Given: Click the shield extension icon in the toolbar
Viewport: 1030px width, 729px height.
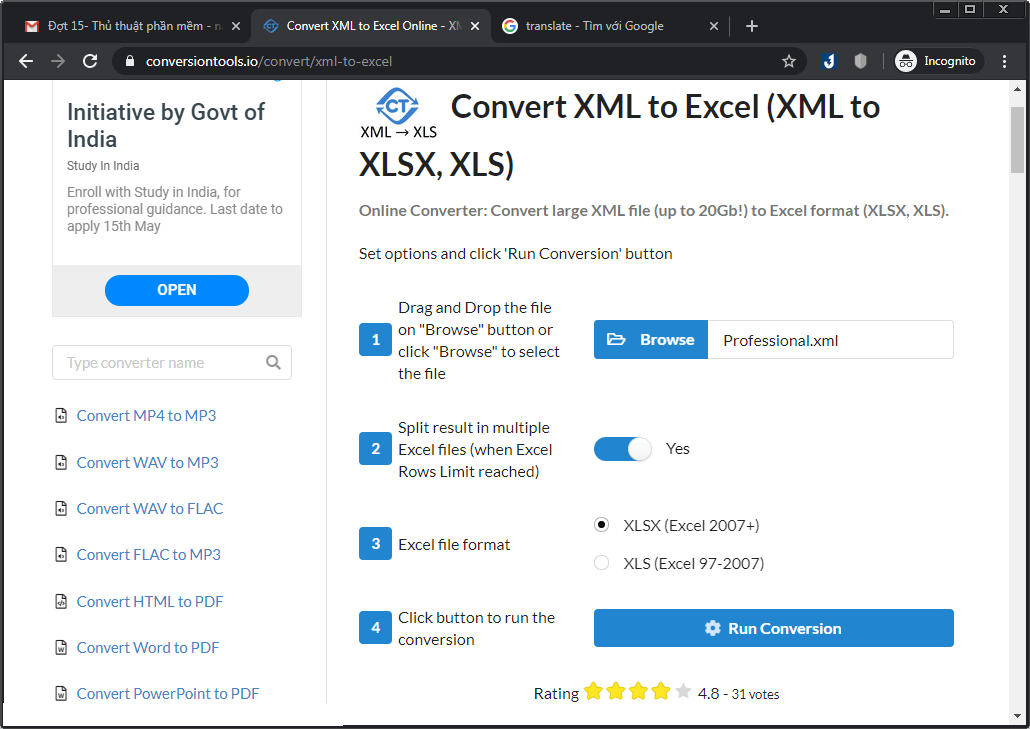Looking at the screenshot, I should [x=860, y=60].
